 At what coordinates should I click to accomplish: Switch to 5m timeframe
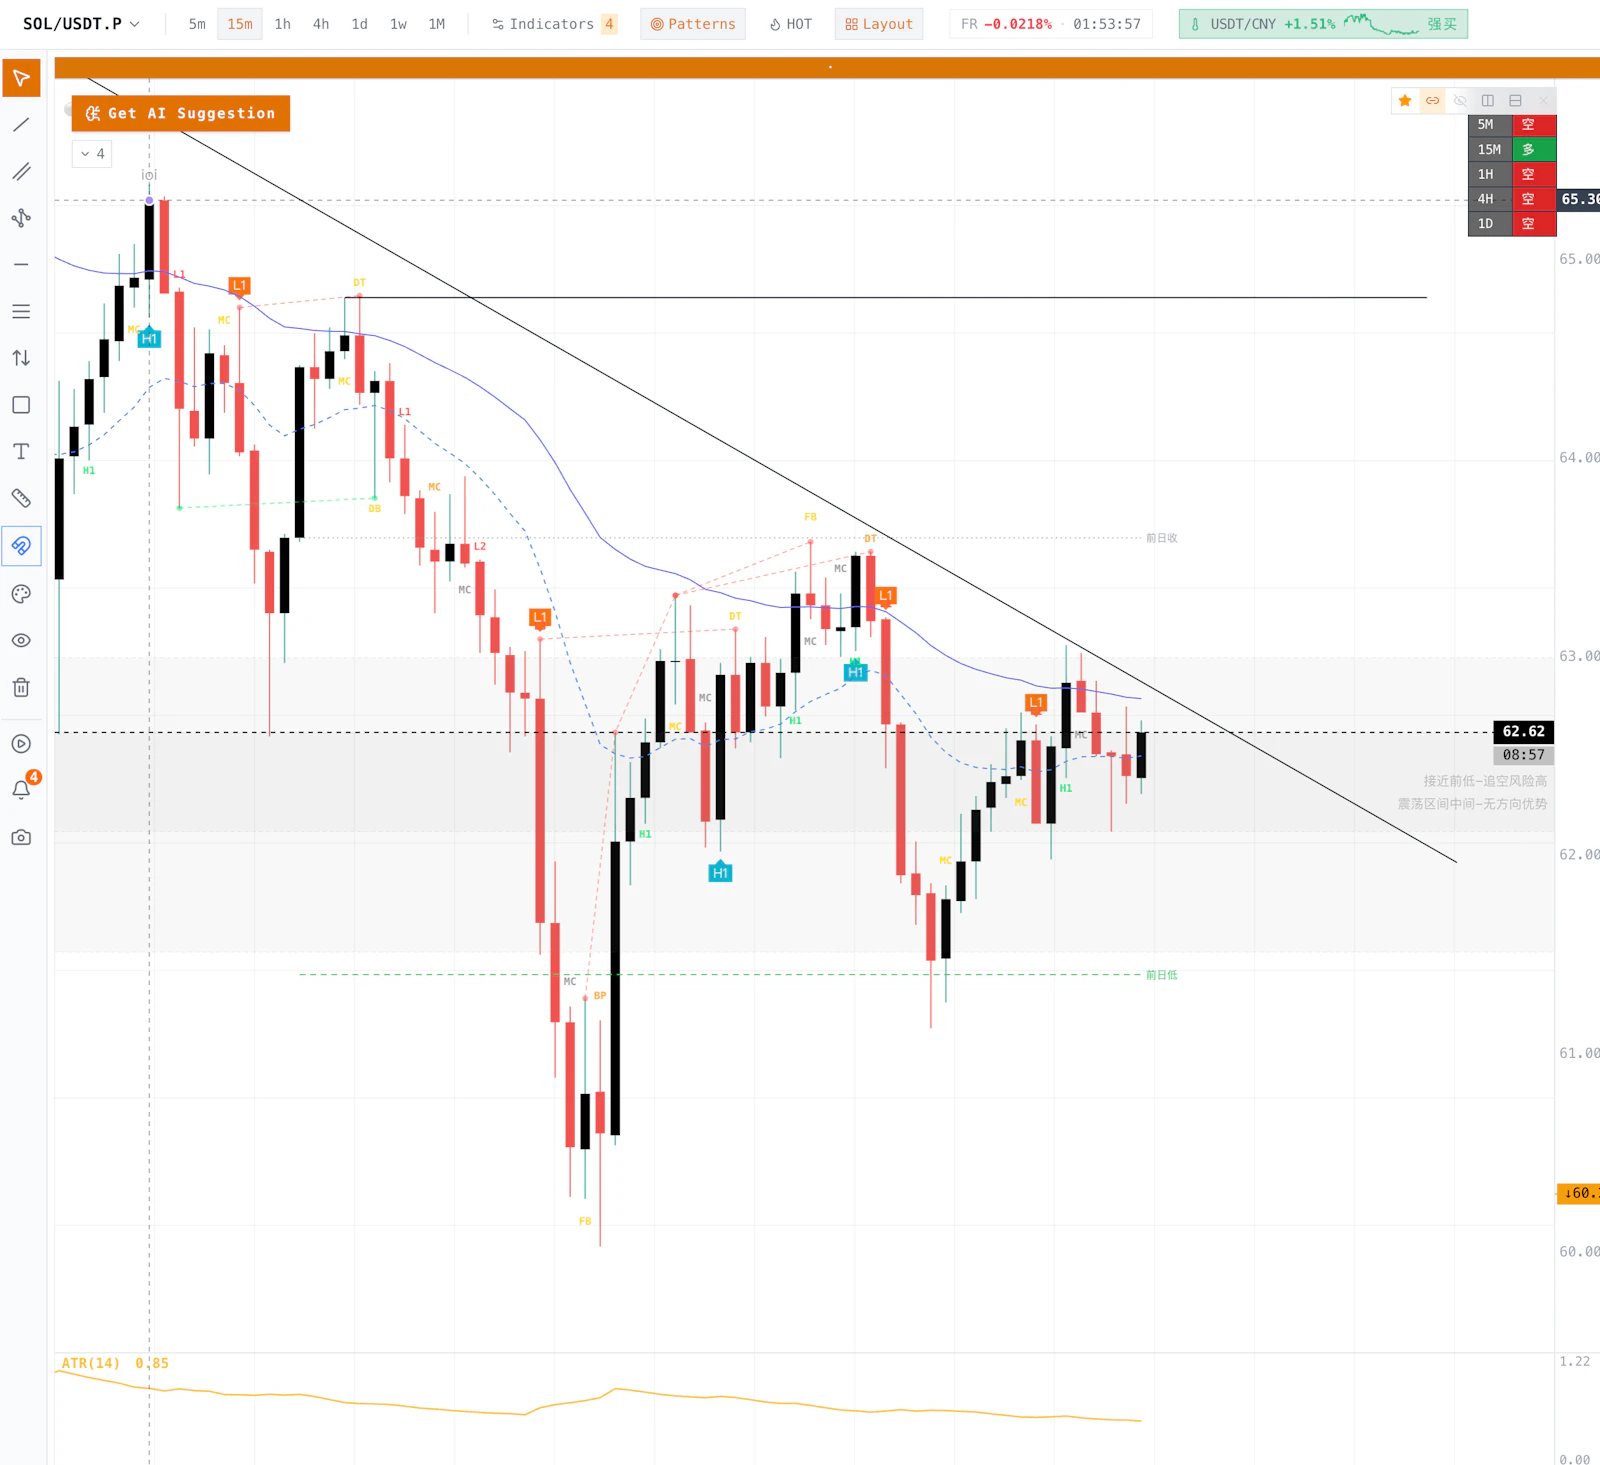[197, 24]
